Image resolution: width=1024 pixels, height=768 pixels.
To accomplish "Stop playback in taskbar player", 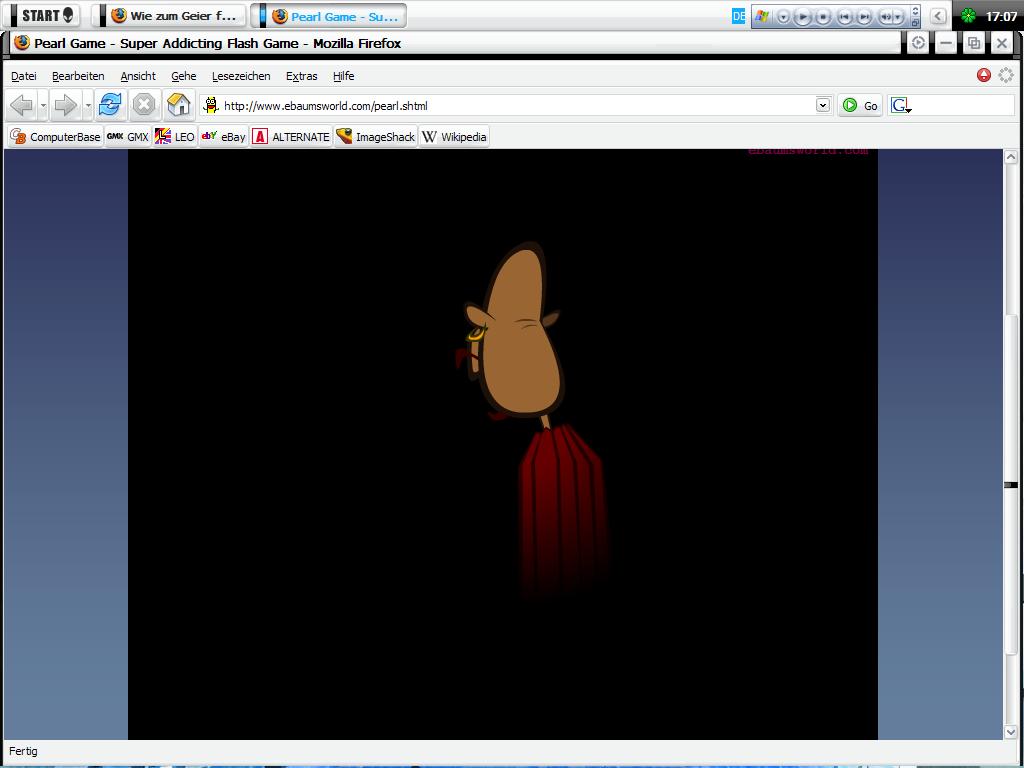I will (824, 17).
